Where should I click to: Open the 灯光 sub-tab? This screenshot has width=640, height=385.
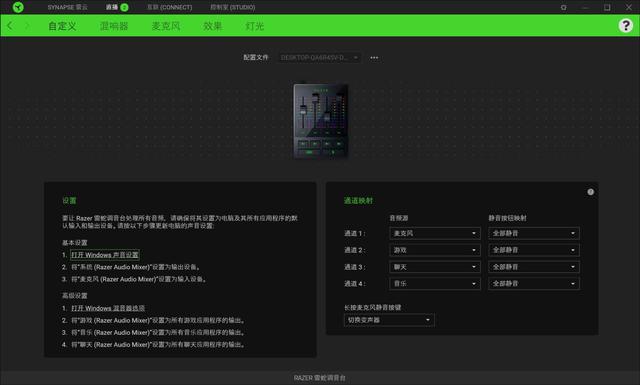255,26
